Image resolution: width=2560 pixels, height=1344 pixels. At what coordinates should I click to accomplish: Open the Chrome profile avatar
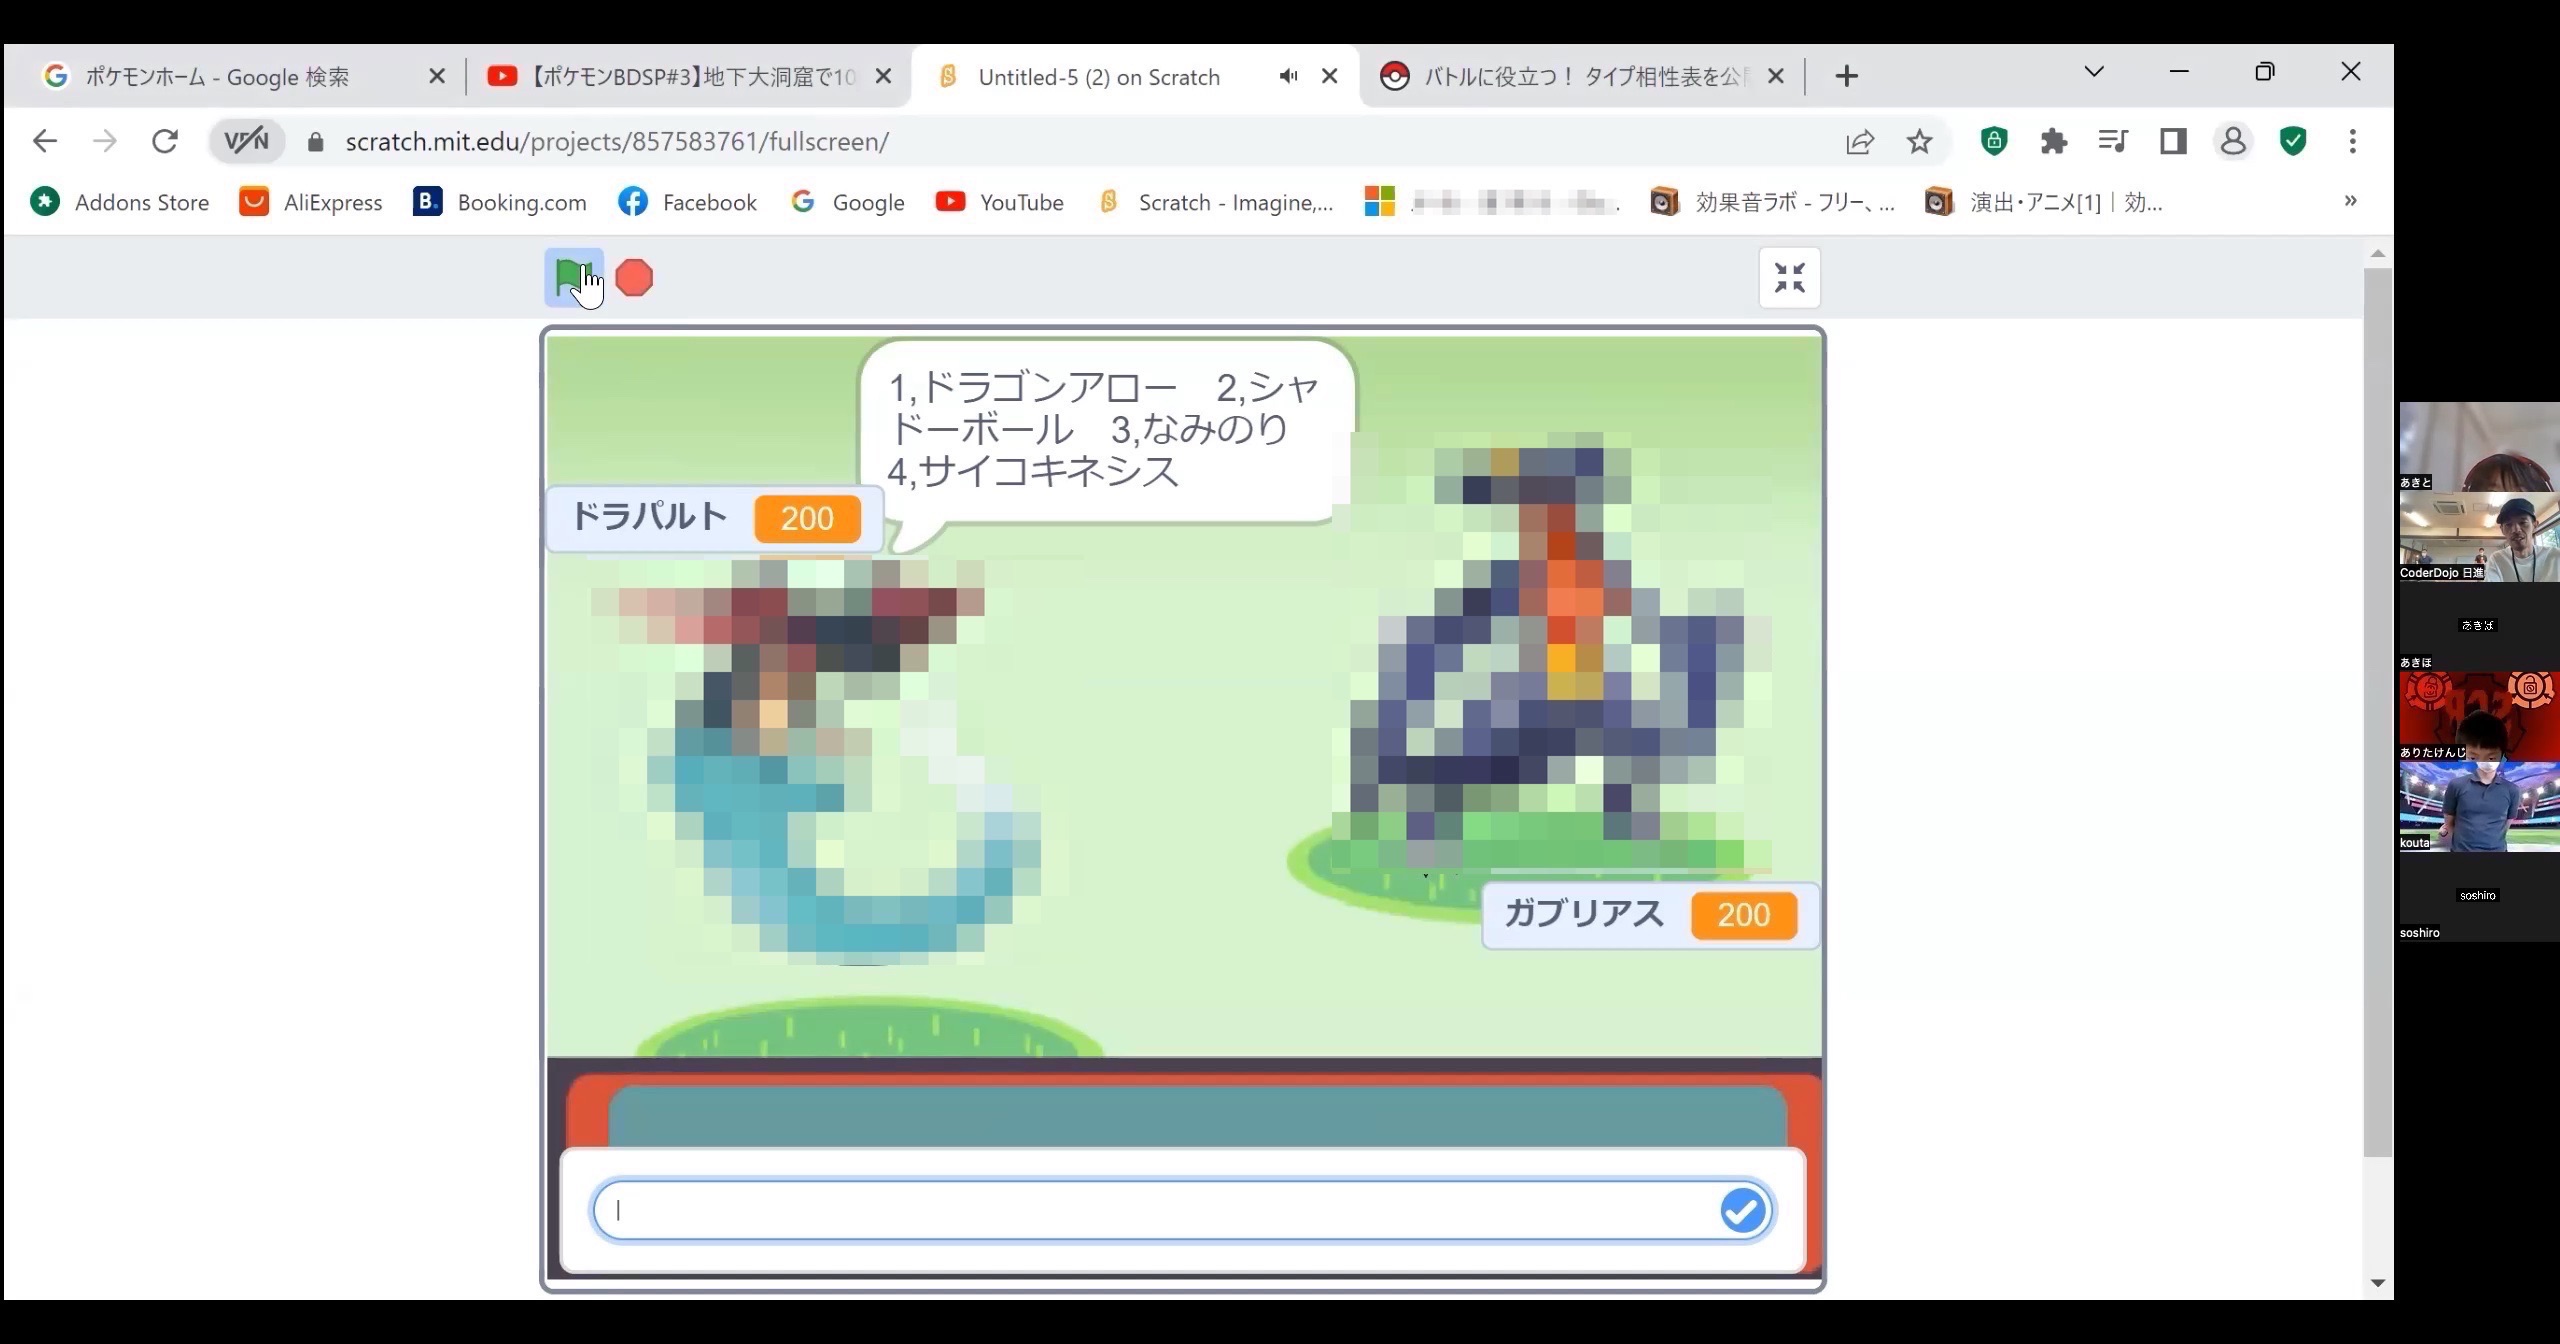[x=2233, y=141]
